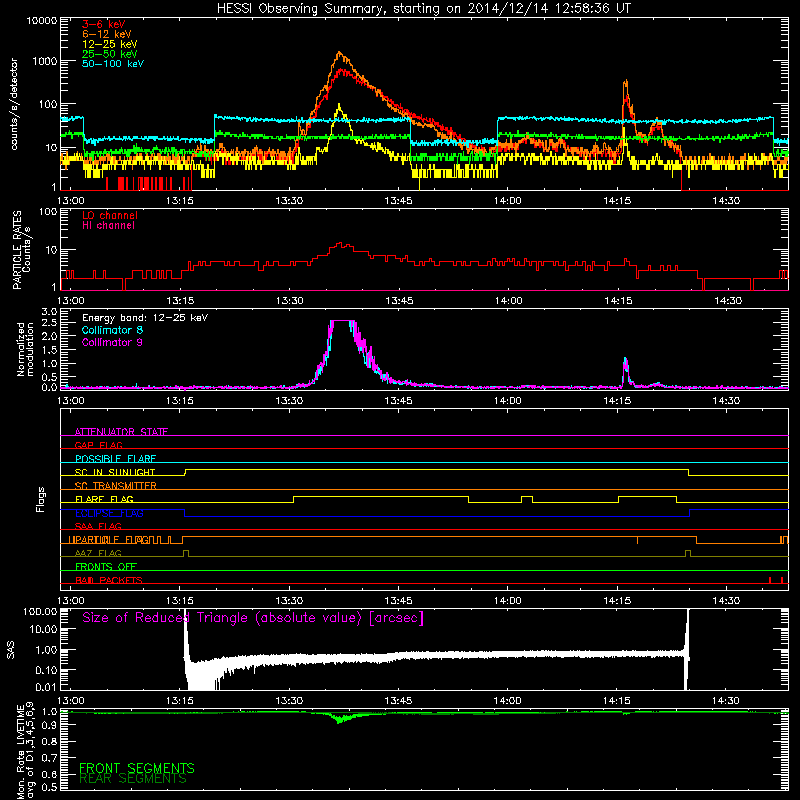Click the SC IN SUNLIGHT flag label

[115, 472]
